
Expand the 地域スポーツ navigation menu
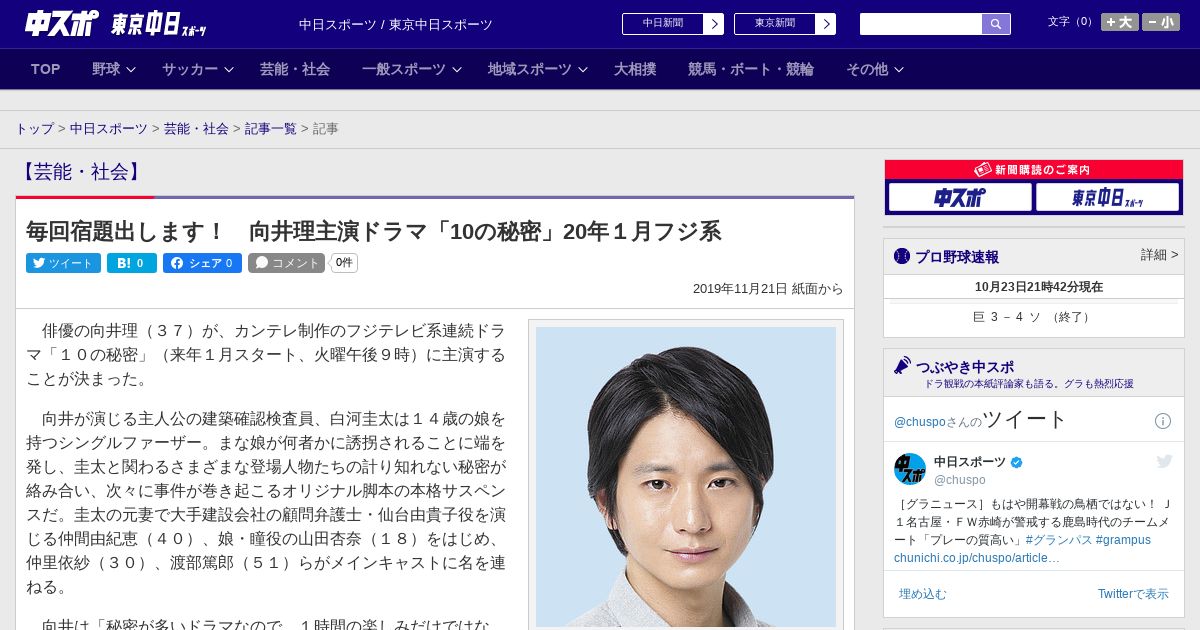538,69
